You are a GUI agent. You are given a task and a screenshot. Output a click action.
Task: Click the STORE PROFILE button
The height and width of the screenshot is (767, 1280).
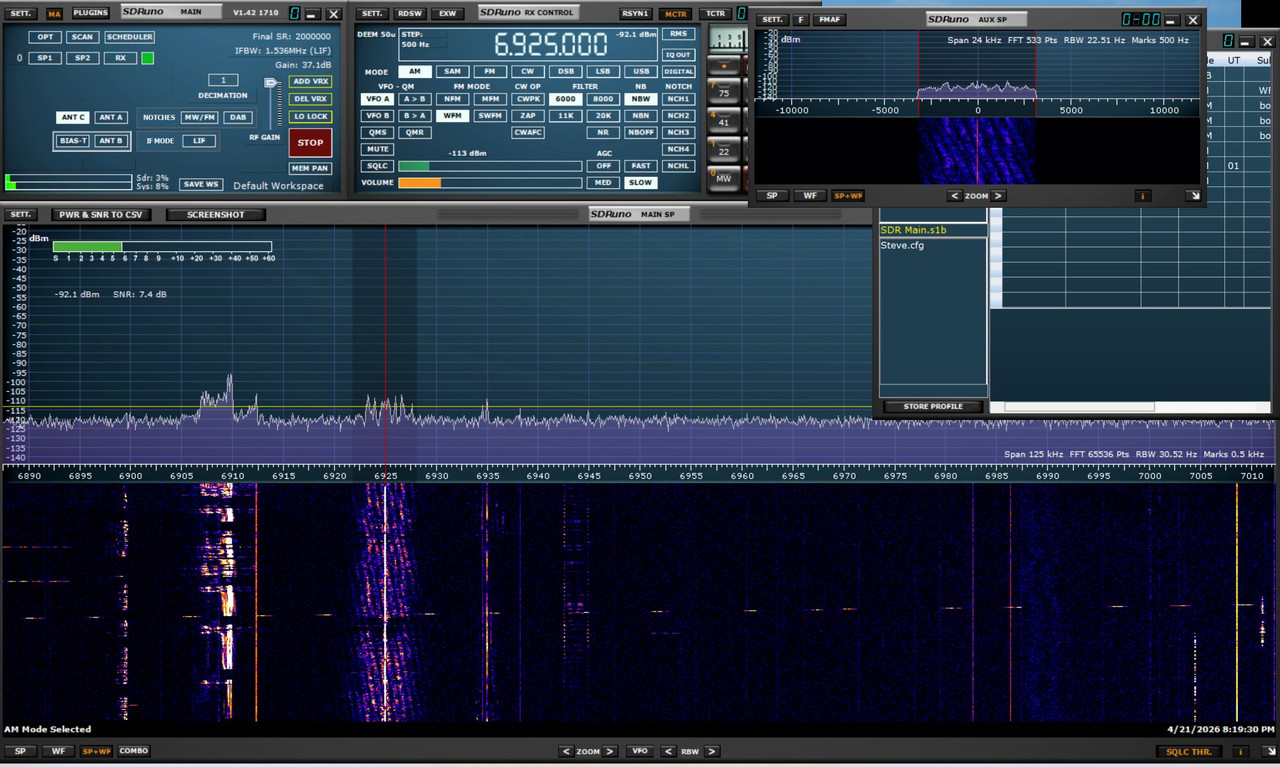(x=933, y=407)
